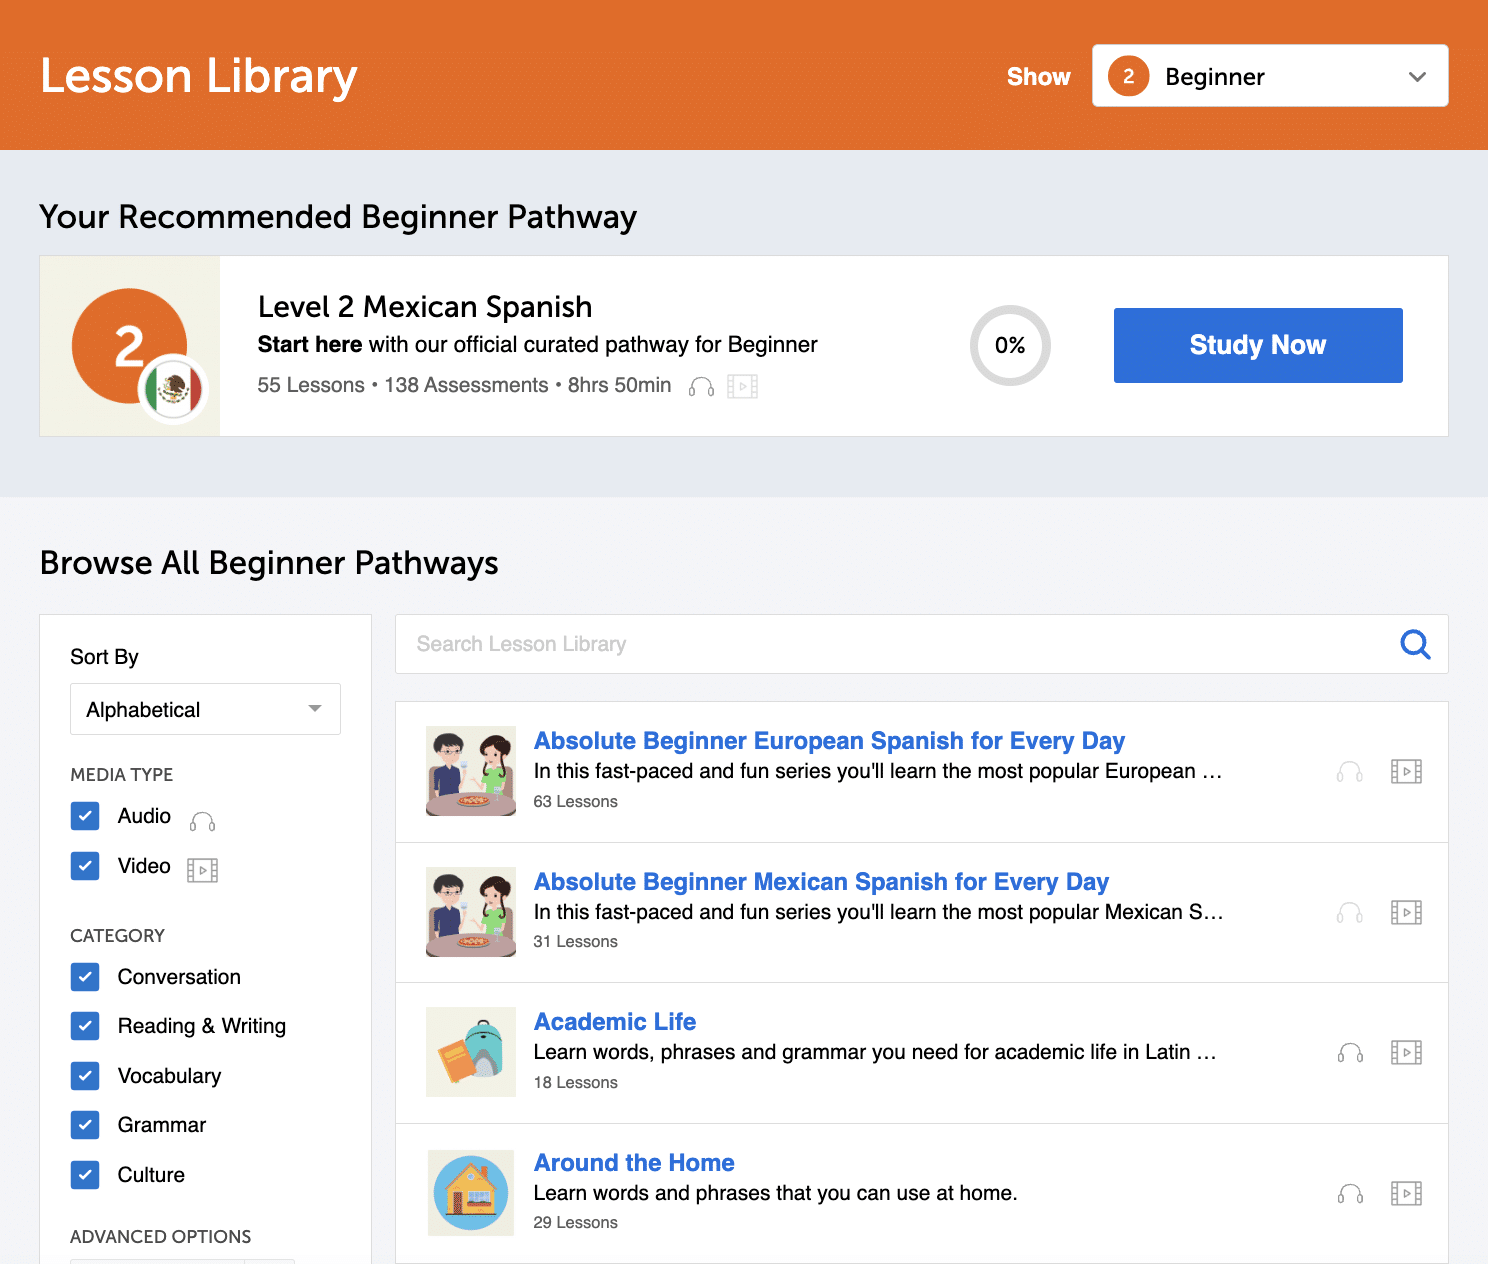Viewport: 1488px width, 1264px height.
Task: Click the video icon on Absolute Beginner Mexican Spanish row
Action: [x=1406, y=912]
